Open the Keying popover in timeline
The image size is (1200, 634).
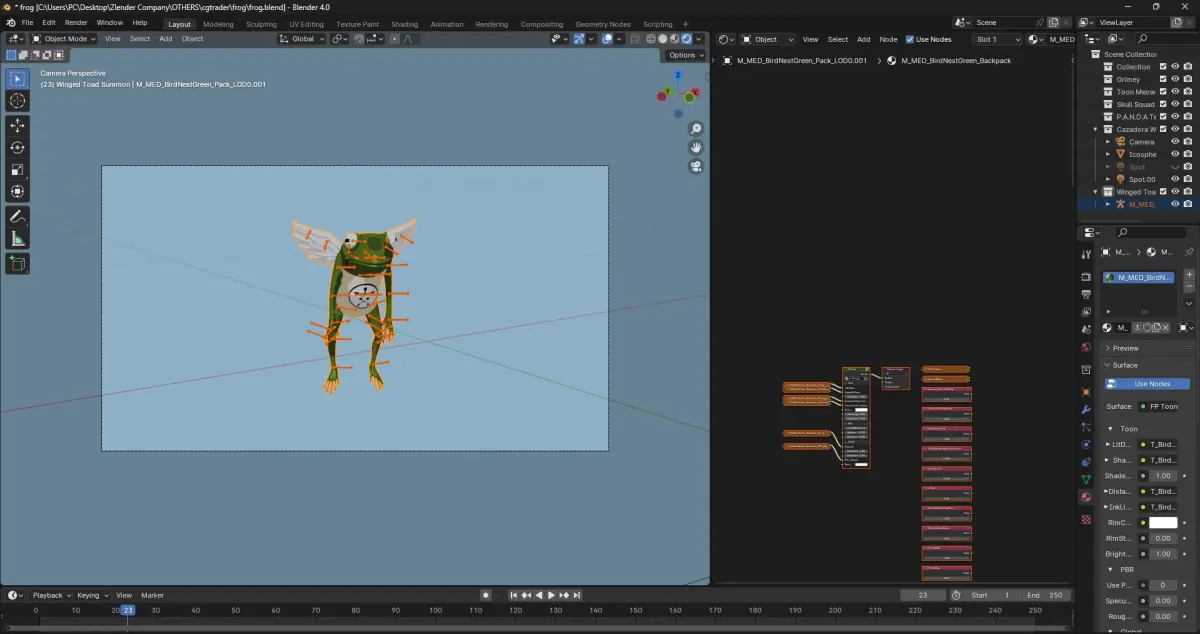coord(91,595)
